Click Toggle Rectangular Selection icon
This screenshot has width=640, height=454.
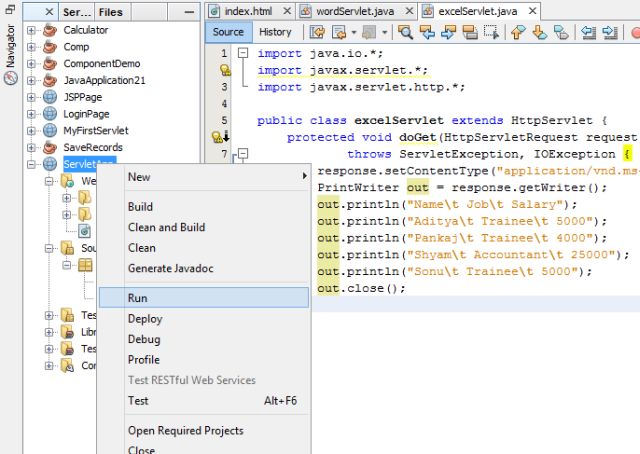click(x=491, y=32)
